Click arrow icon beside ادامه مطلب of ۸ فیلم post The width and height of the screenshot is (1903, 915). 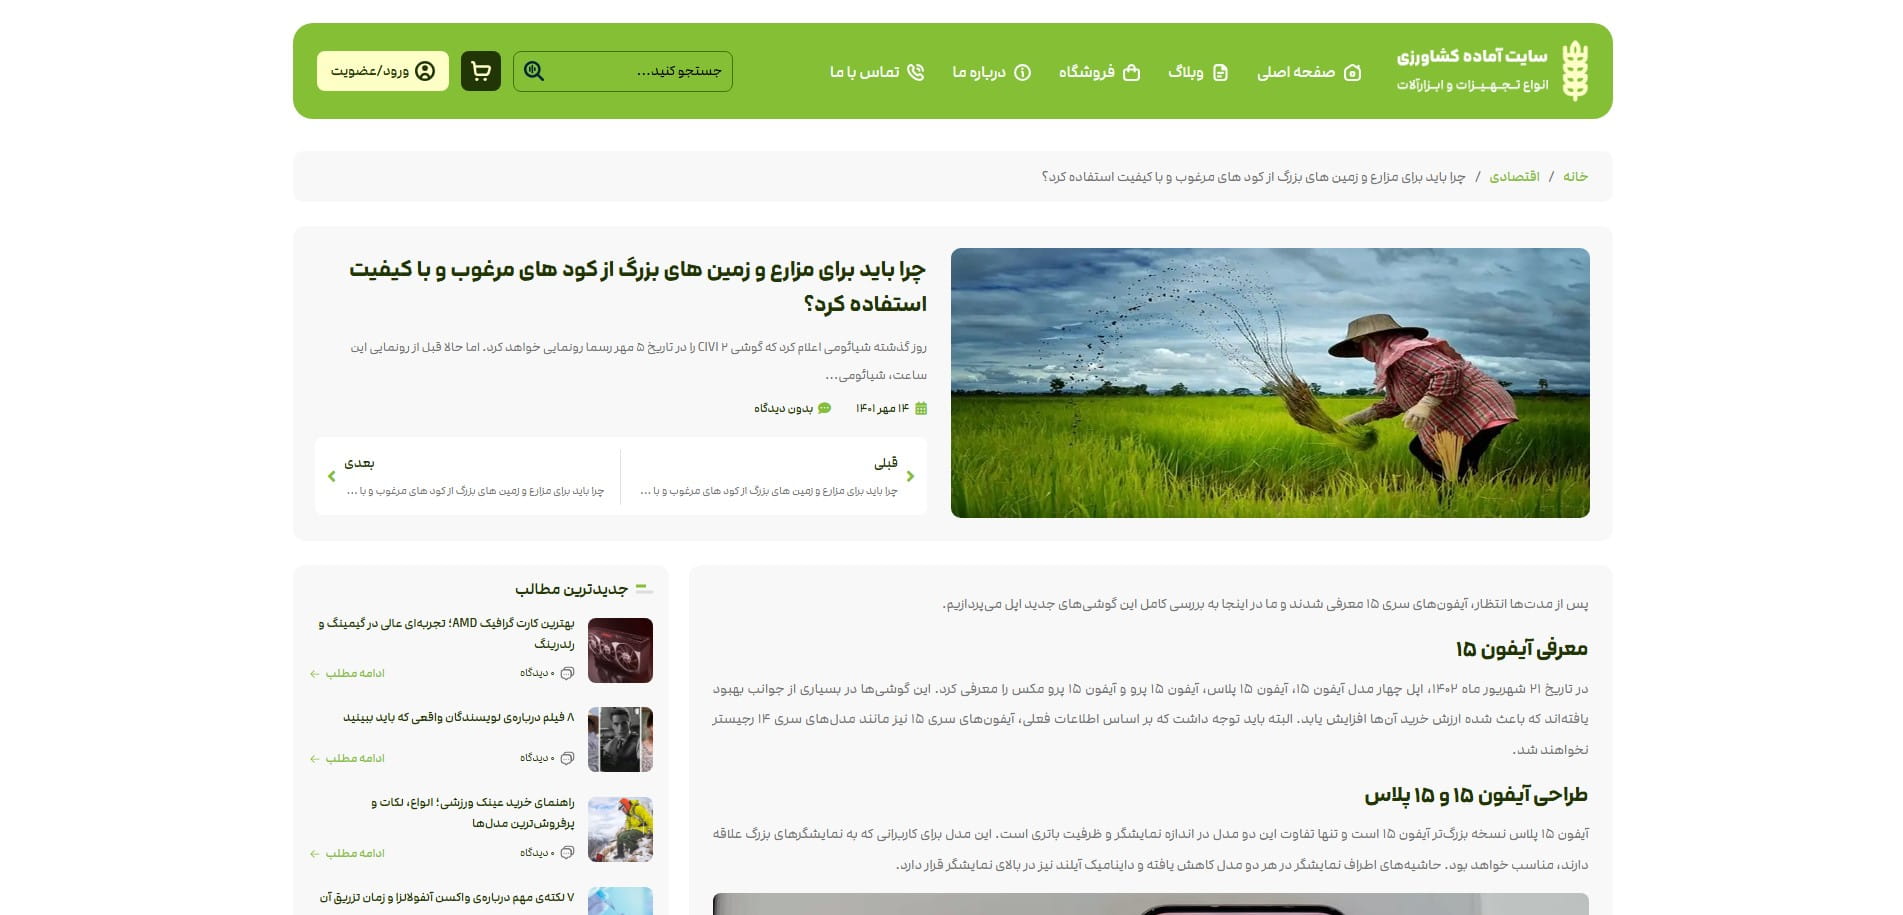coord(315,759)
